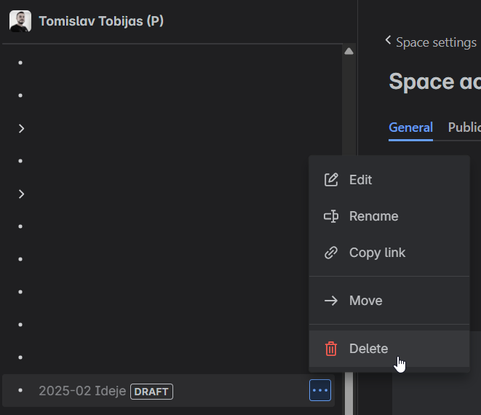481x415 pixels.
Task: Switch to the Public tab
Action: (464, 128)
